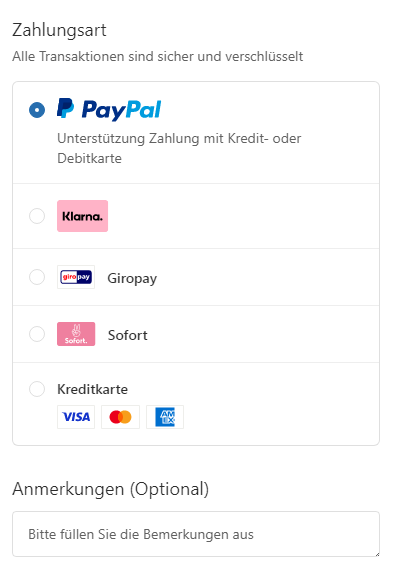Click the Giropay text label
This screenshot has height=584, width=396.
tap(132, 279)
